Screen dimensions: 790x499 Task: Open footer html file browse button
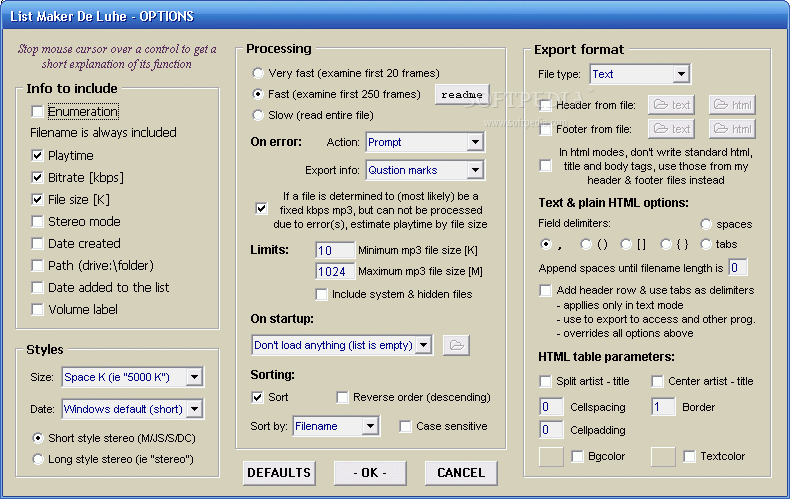(x=733, y=129)
